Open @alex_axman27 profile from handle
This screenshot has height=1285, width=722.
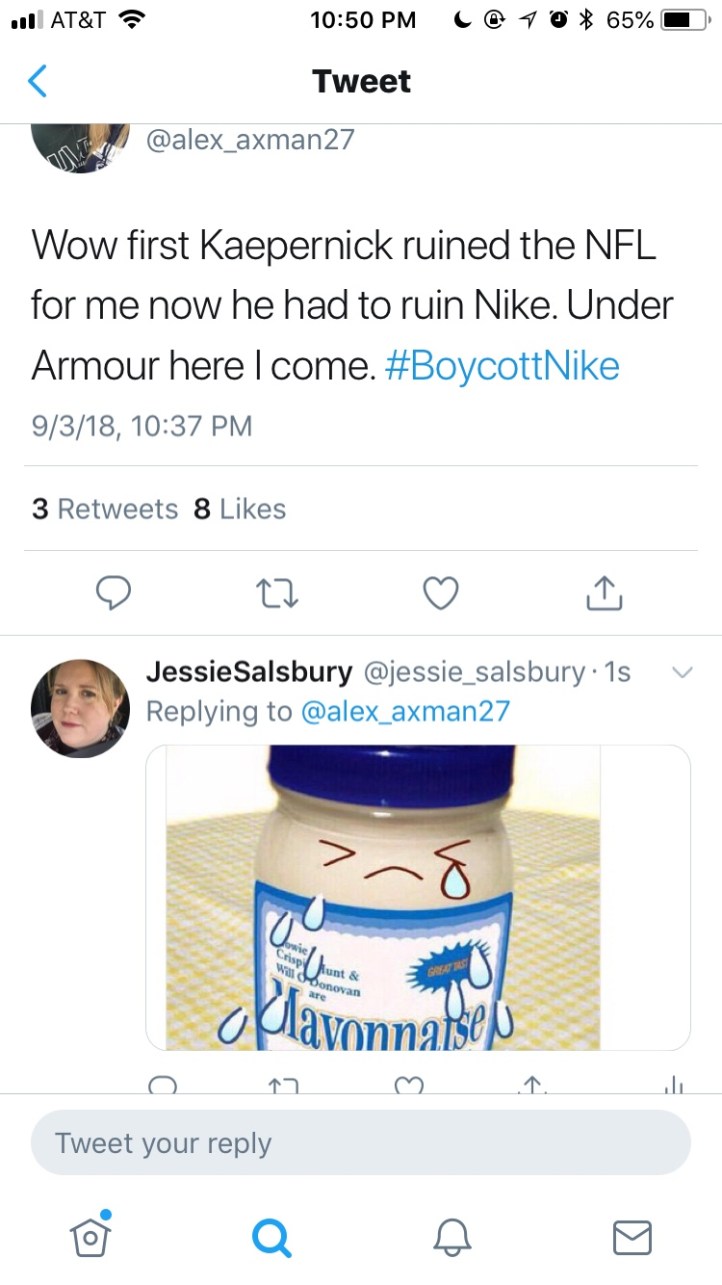250,139
